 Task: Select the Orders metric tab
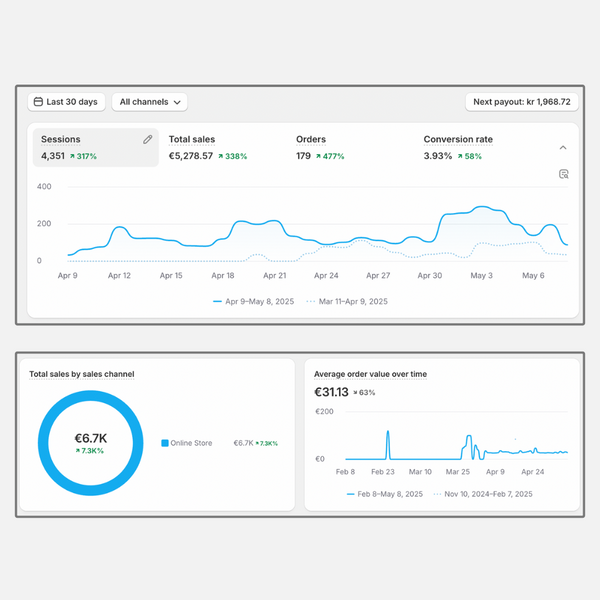pos(320,147)
